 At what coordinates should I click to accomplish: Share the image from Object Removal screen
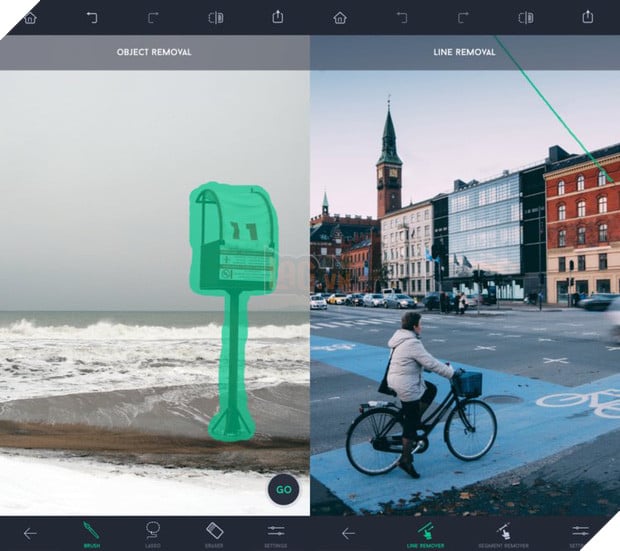[278, 17]
